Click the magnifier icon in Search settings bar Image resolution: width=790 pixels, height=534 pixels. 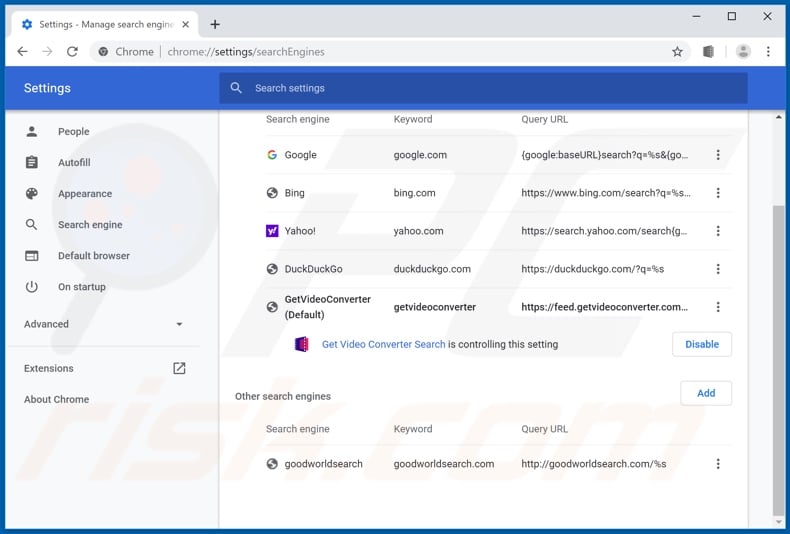coord(236,88)
